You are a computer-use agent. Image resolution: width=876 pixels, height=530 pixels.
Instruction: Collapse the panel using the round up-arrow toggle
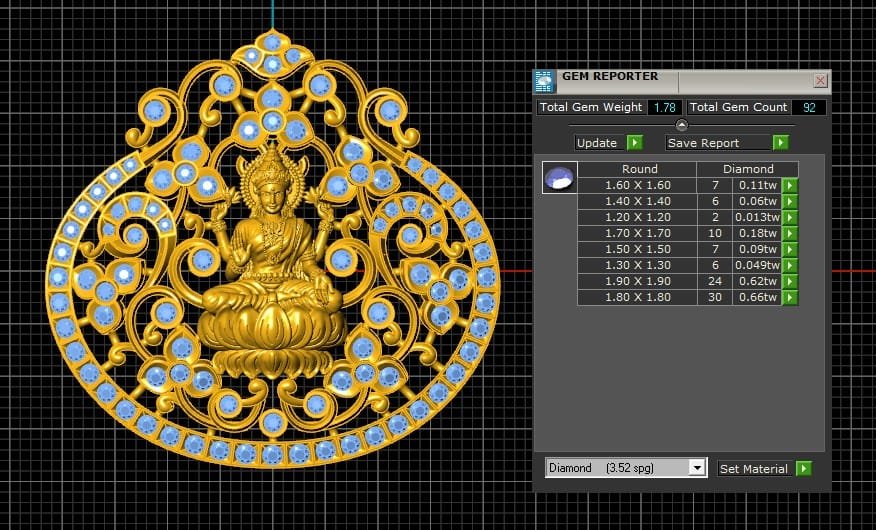(x=681, y=125)
